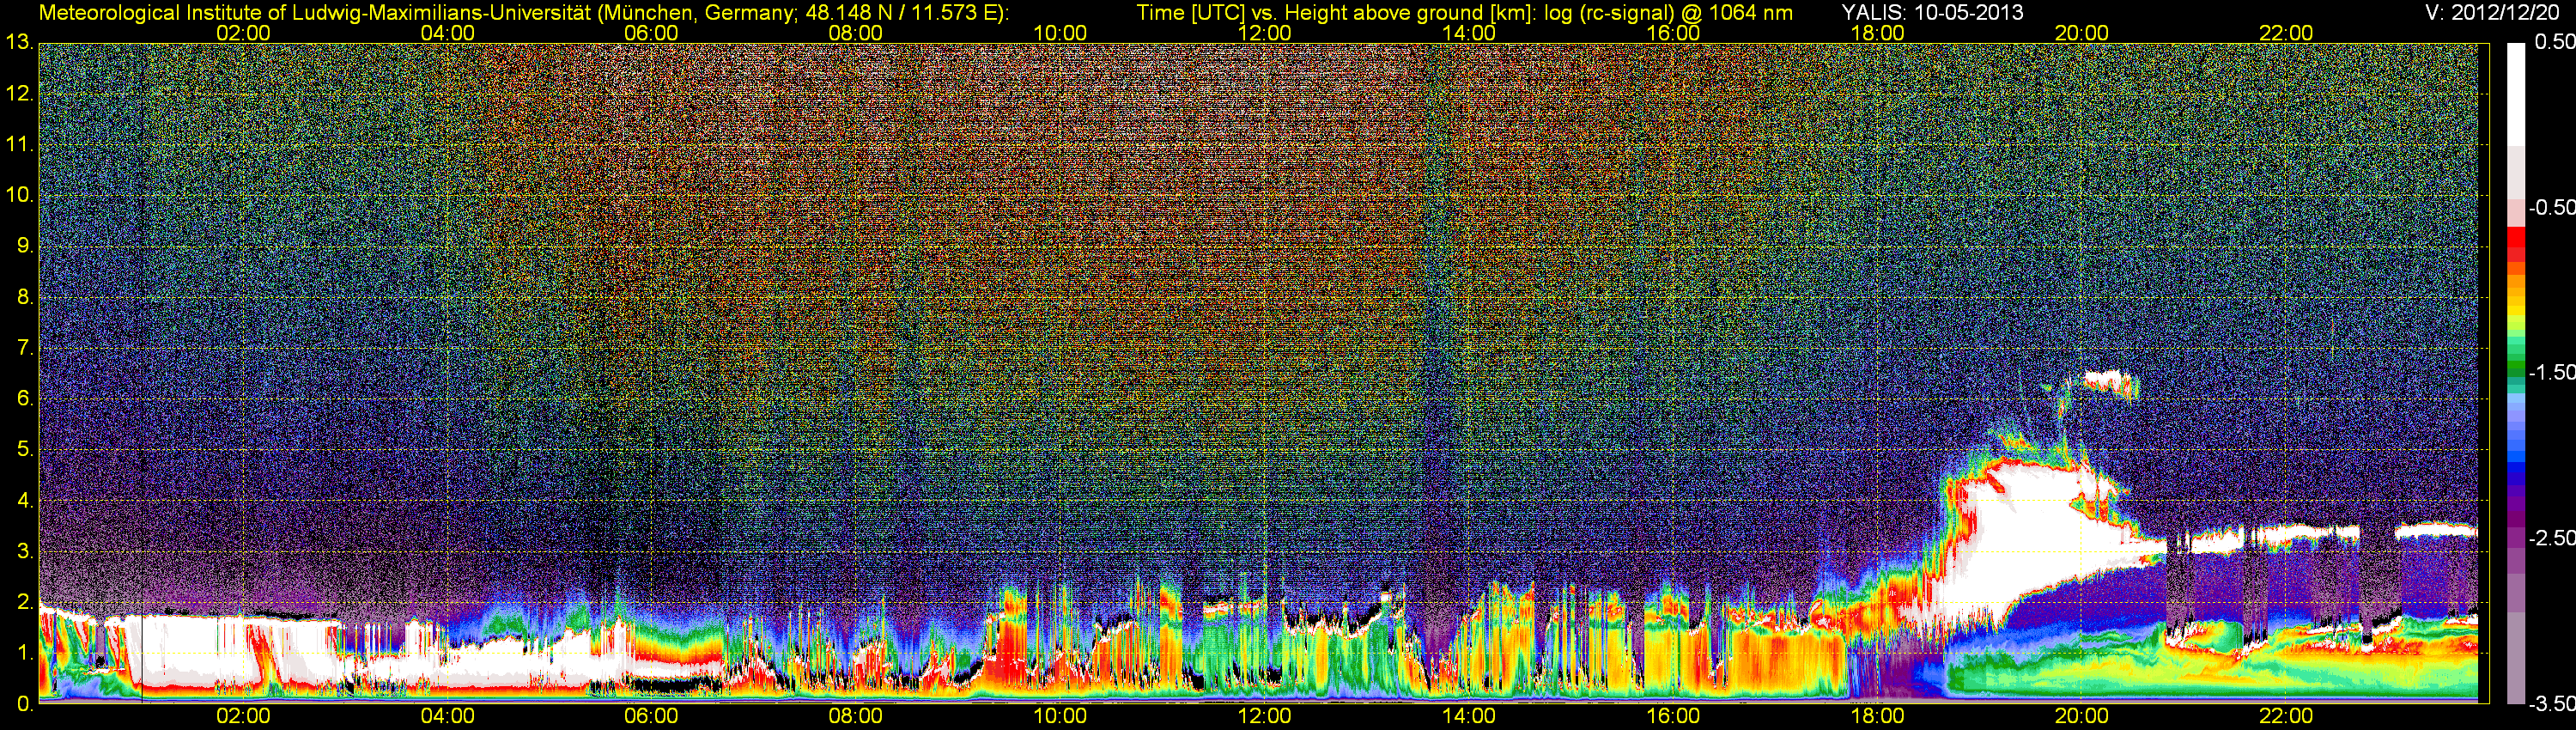Click the '02:00' label on the top time axis
This screenshot has width=2576, height=730.
coord(243,33)
